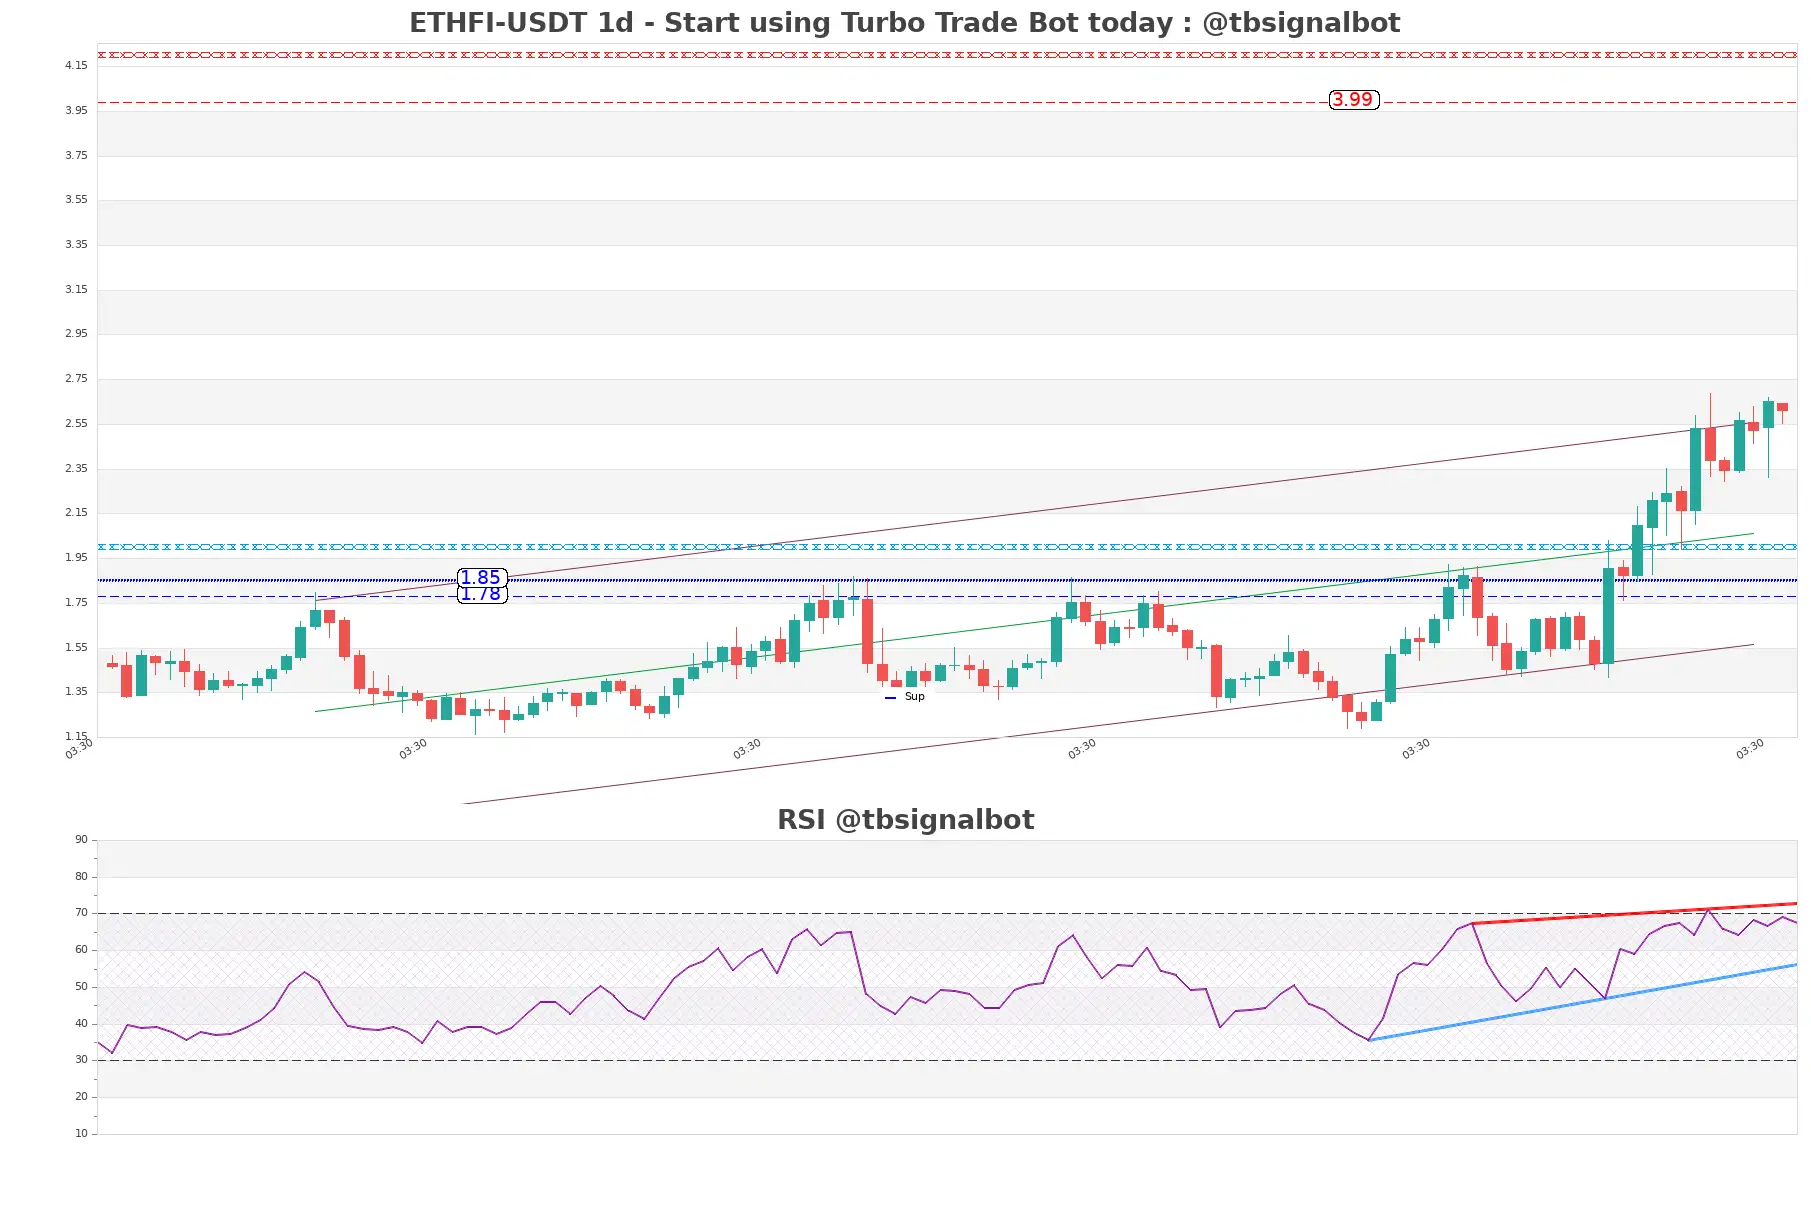Click the latest red candlestick at chart end

1782,408
